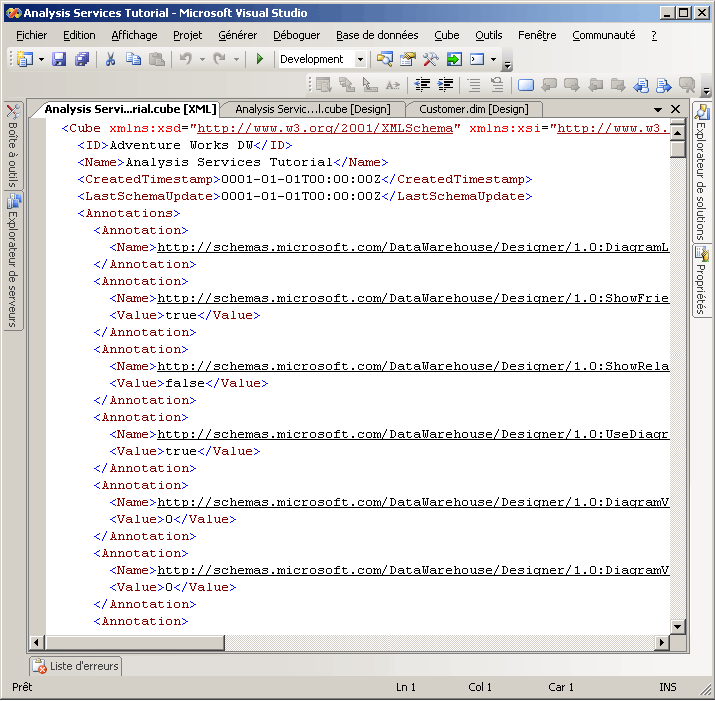Click the horizontal scrollbar right arrow
Screen dimensions: 715x701
(662, 643)
